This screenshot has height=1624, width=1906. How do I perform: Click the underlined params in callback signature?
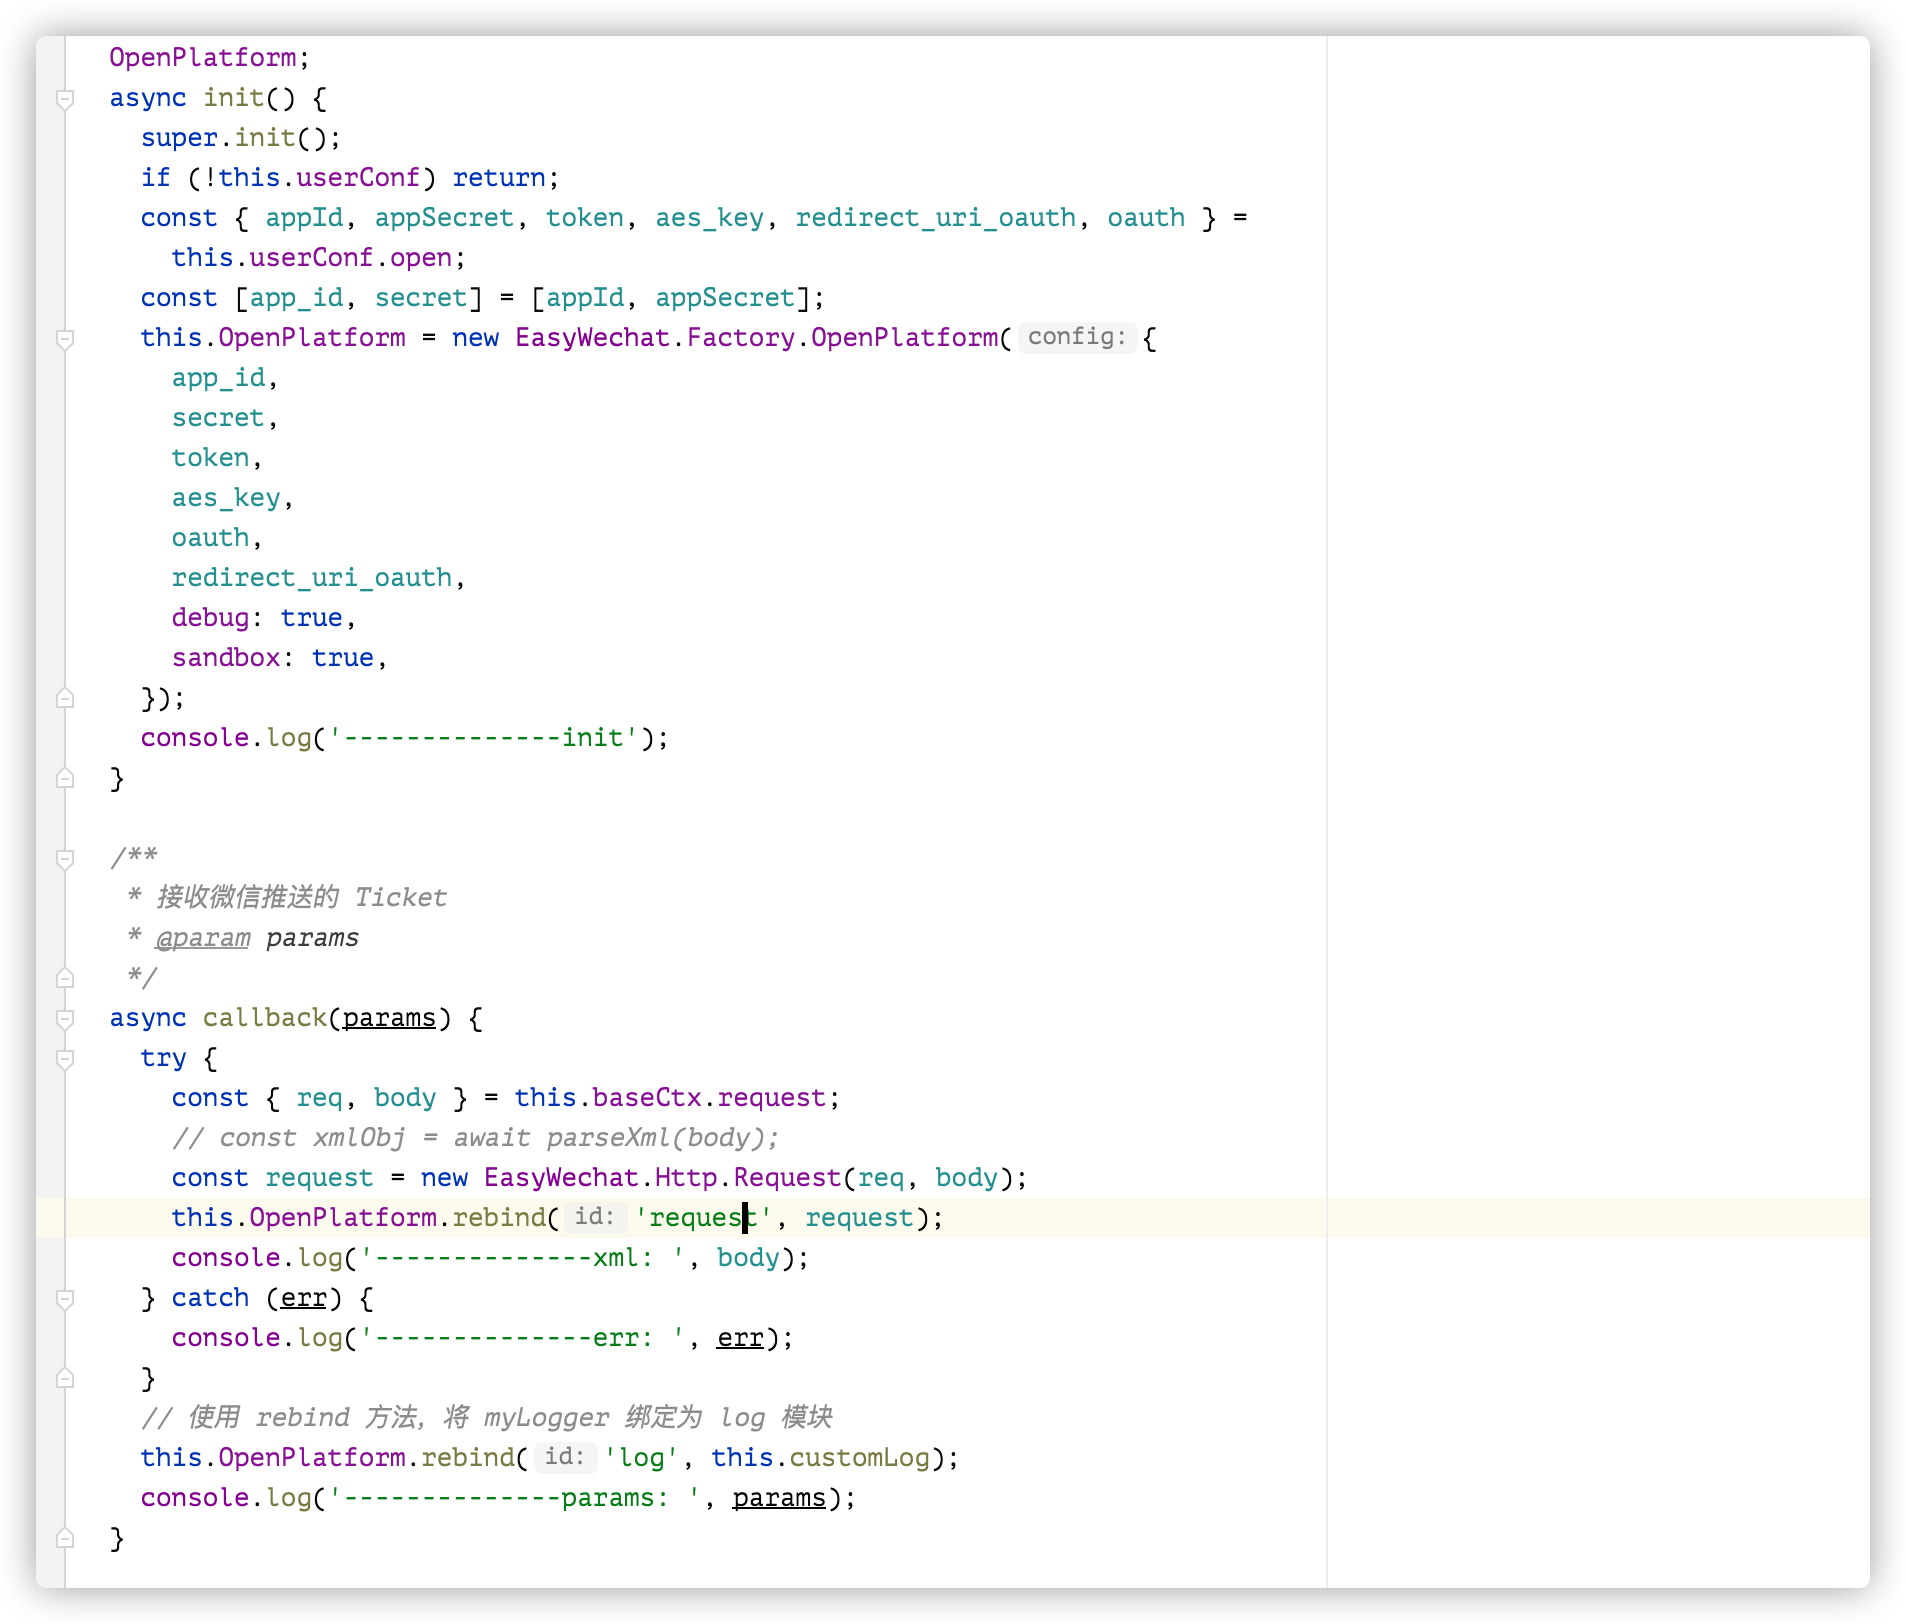click(x=390, y=1017)
